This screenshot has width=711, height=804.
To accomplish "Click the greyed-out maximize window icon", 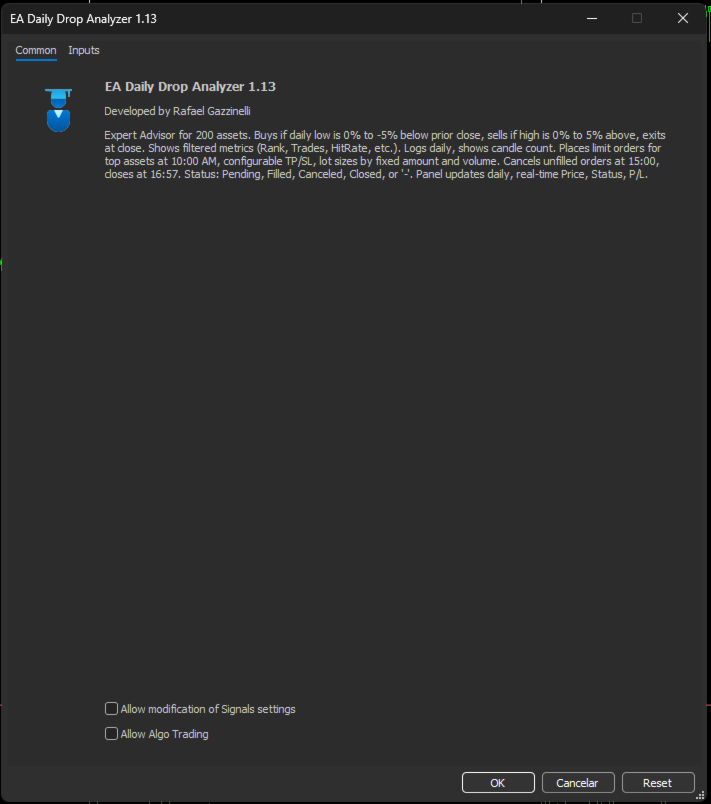I will tap(637, 18).
